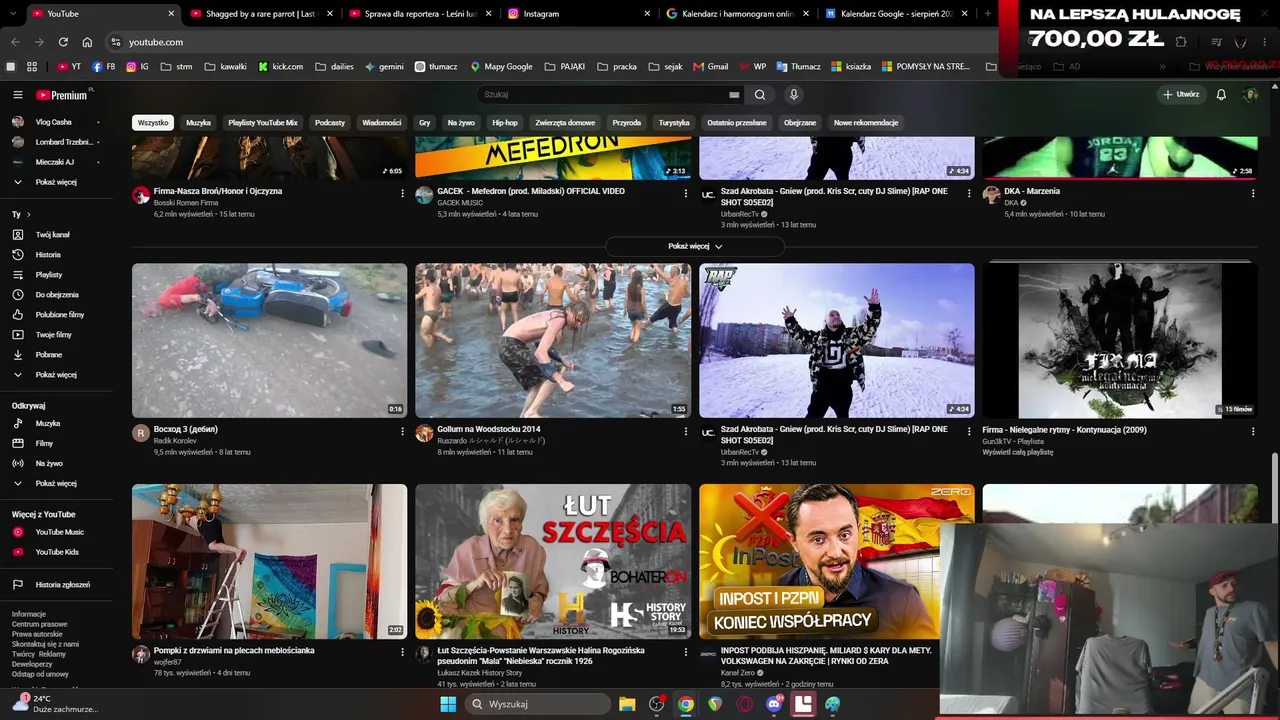Open the Pompki z drzwiami video title

(234, 651)
